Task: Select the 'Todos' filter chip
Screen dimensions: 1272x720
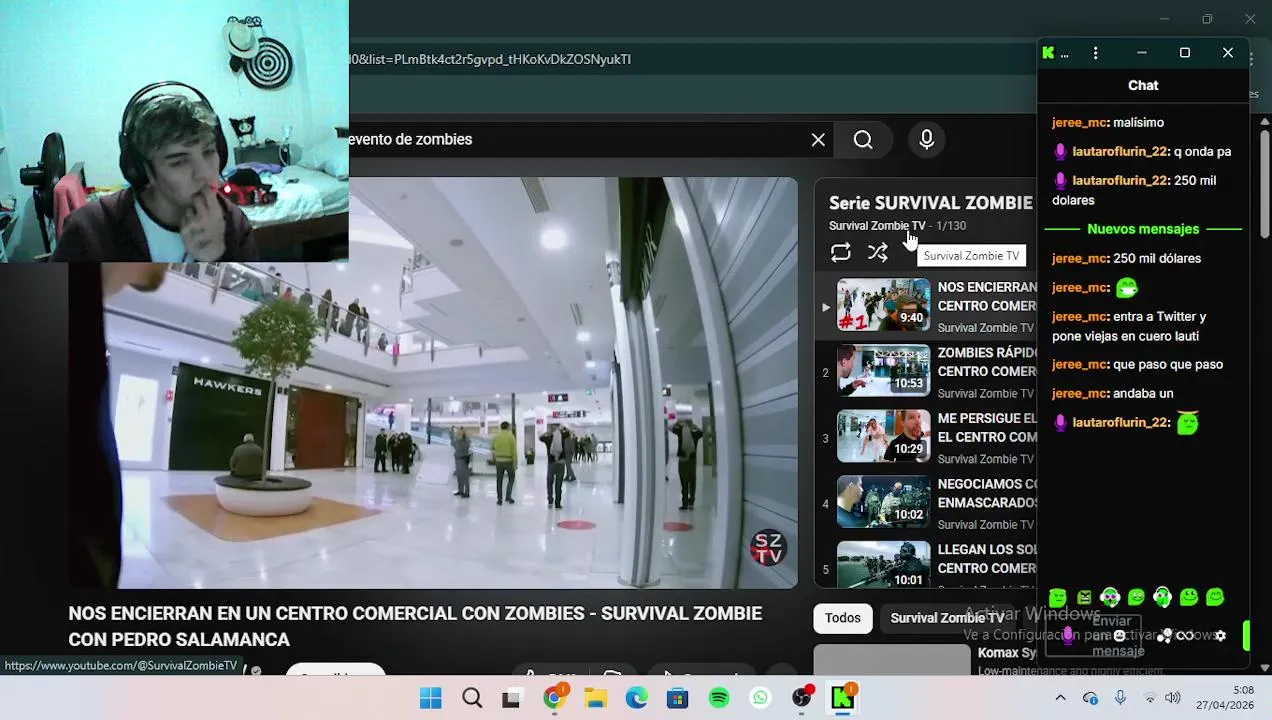Action: [x=842, y=618]
